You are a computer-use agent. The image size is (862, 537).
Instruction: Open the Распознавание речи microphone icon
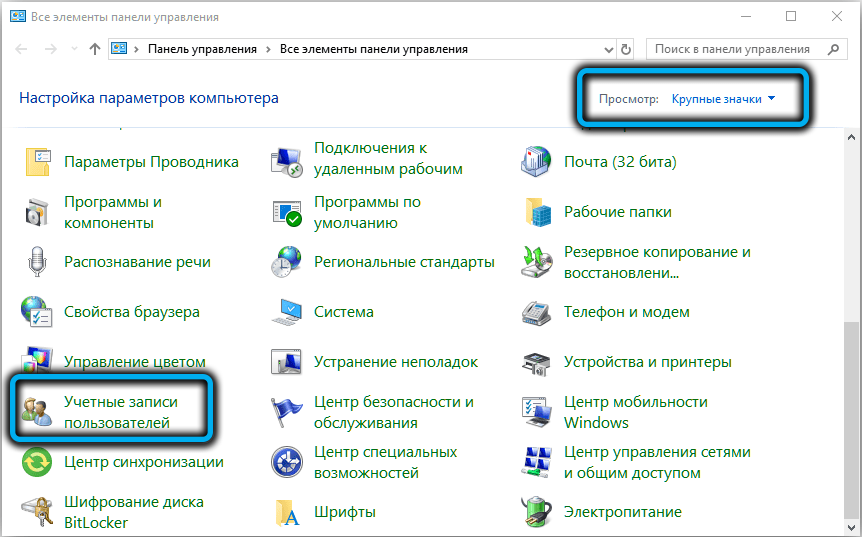coord(38,262)
